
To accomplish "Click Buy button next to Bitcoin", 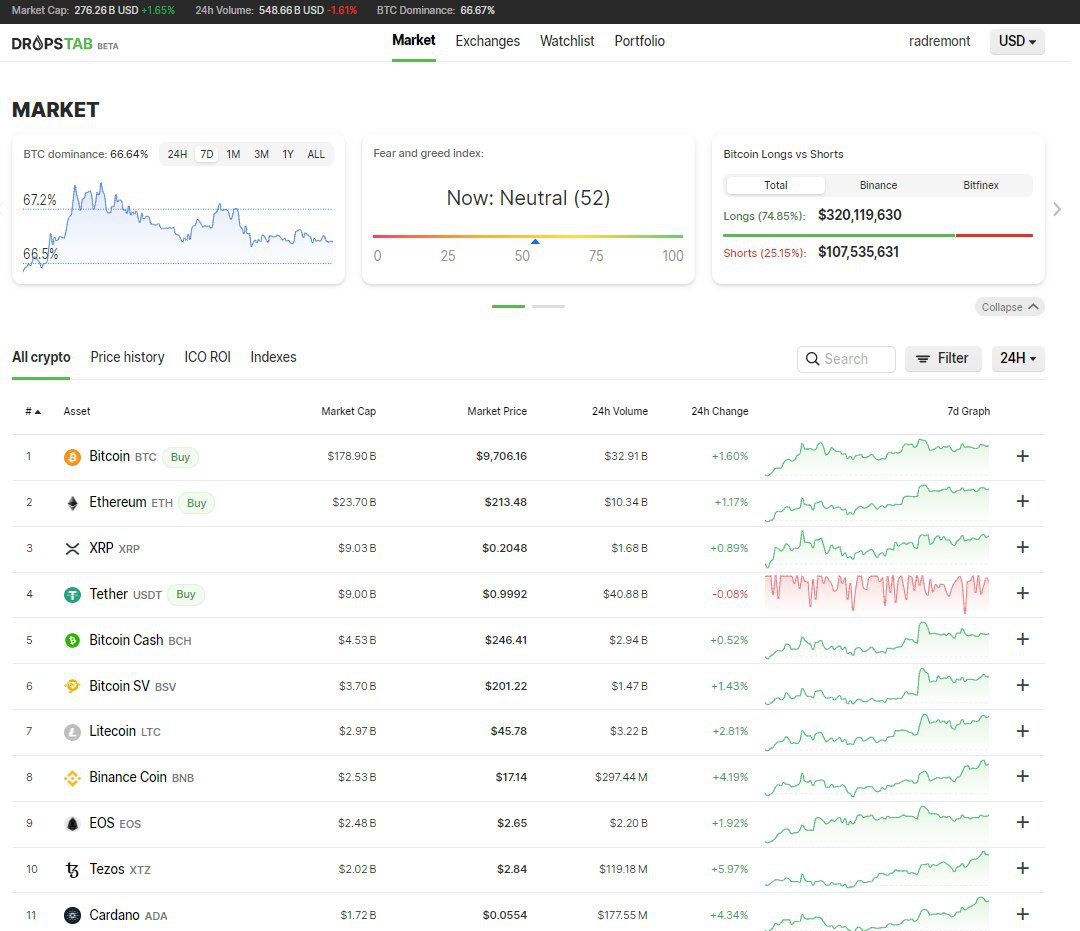I will click(x=180, y=457).
